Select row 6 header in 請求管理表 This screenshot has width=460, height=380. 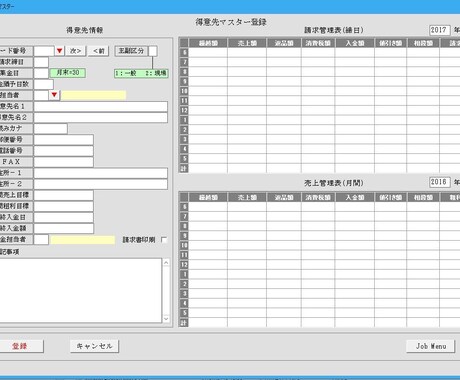tap(184, 52)
